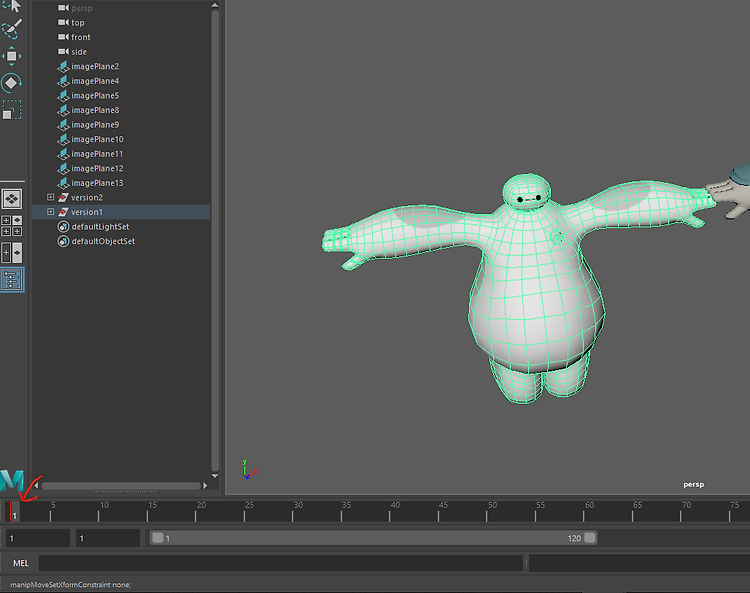This screenshot has width=750, height=593.
Task: Click the Outliner horizontal scrollbar
Action: tap(121, 486)
